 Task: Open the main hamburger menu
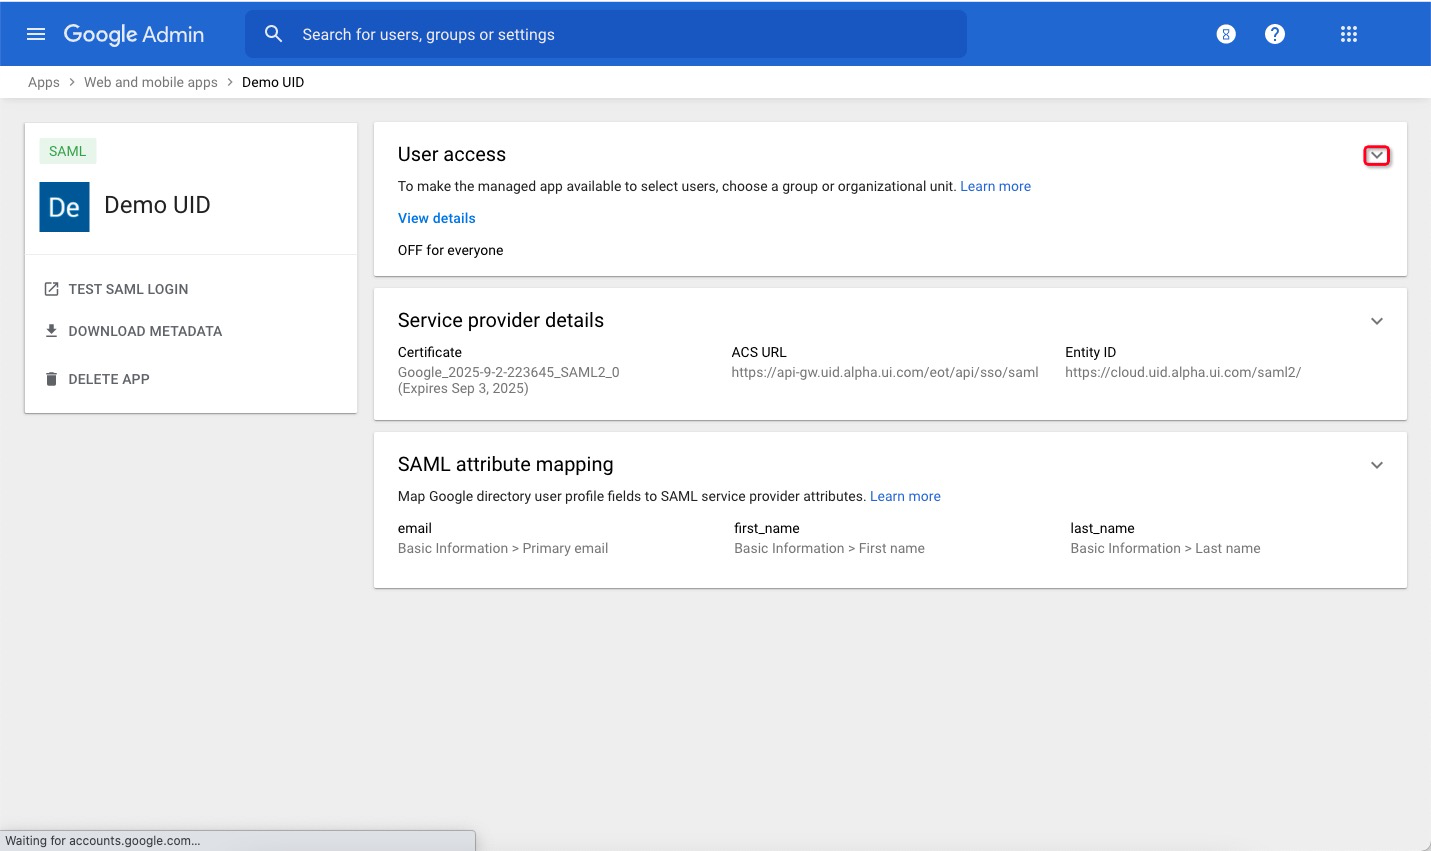point(36,34)
